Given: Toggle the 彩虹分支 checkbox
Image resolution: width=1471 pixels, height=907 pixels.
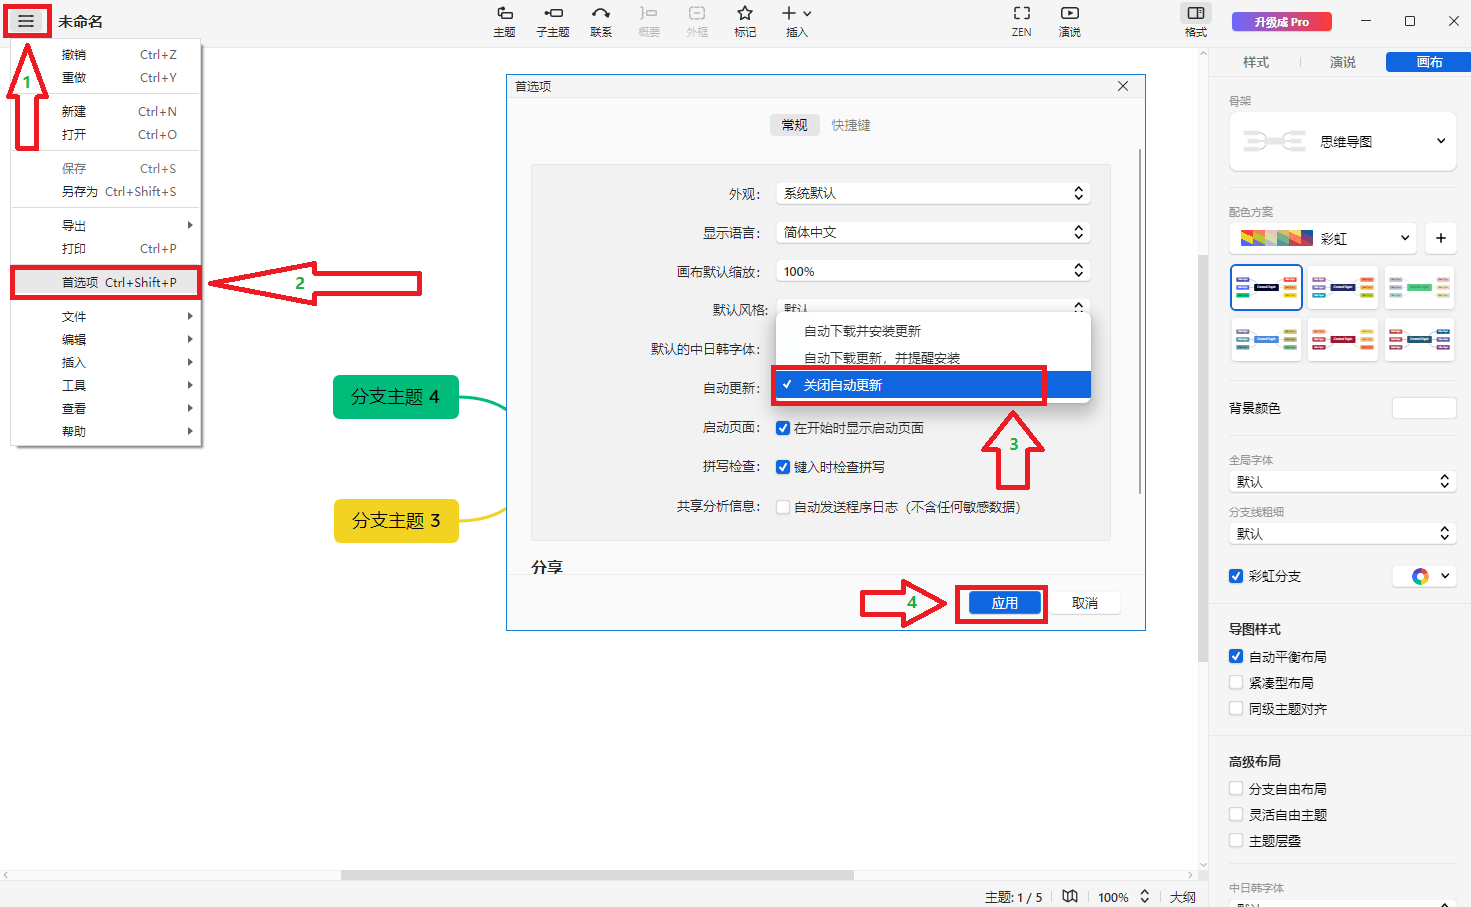Looking at the screenshot, I should [x=1236, y=576].
